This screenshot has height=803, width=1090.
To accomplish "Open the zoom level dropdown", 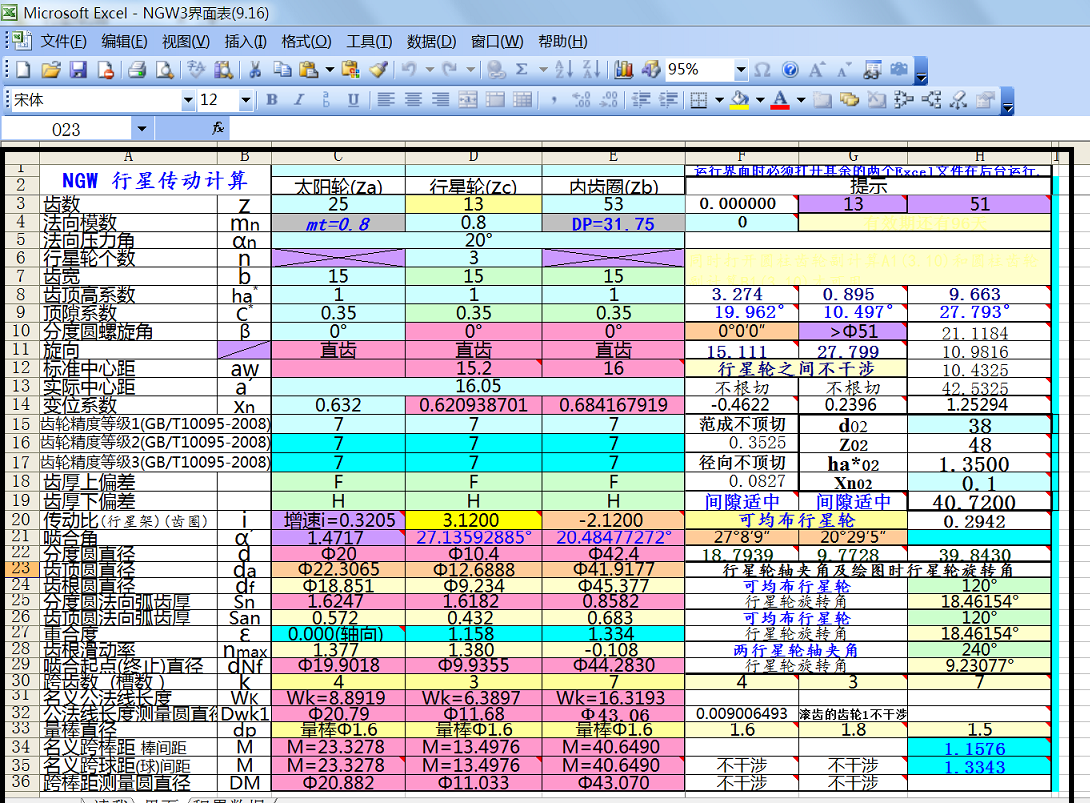I will pos(741,70).
